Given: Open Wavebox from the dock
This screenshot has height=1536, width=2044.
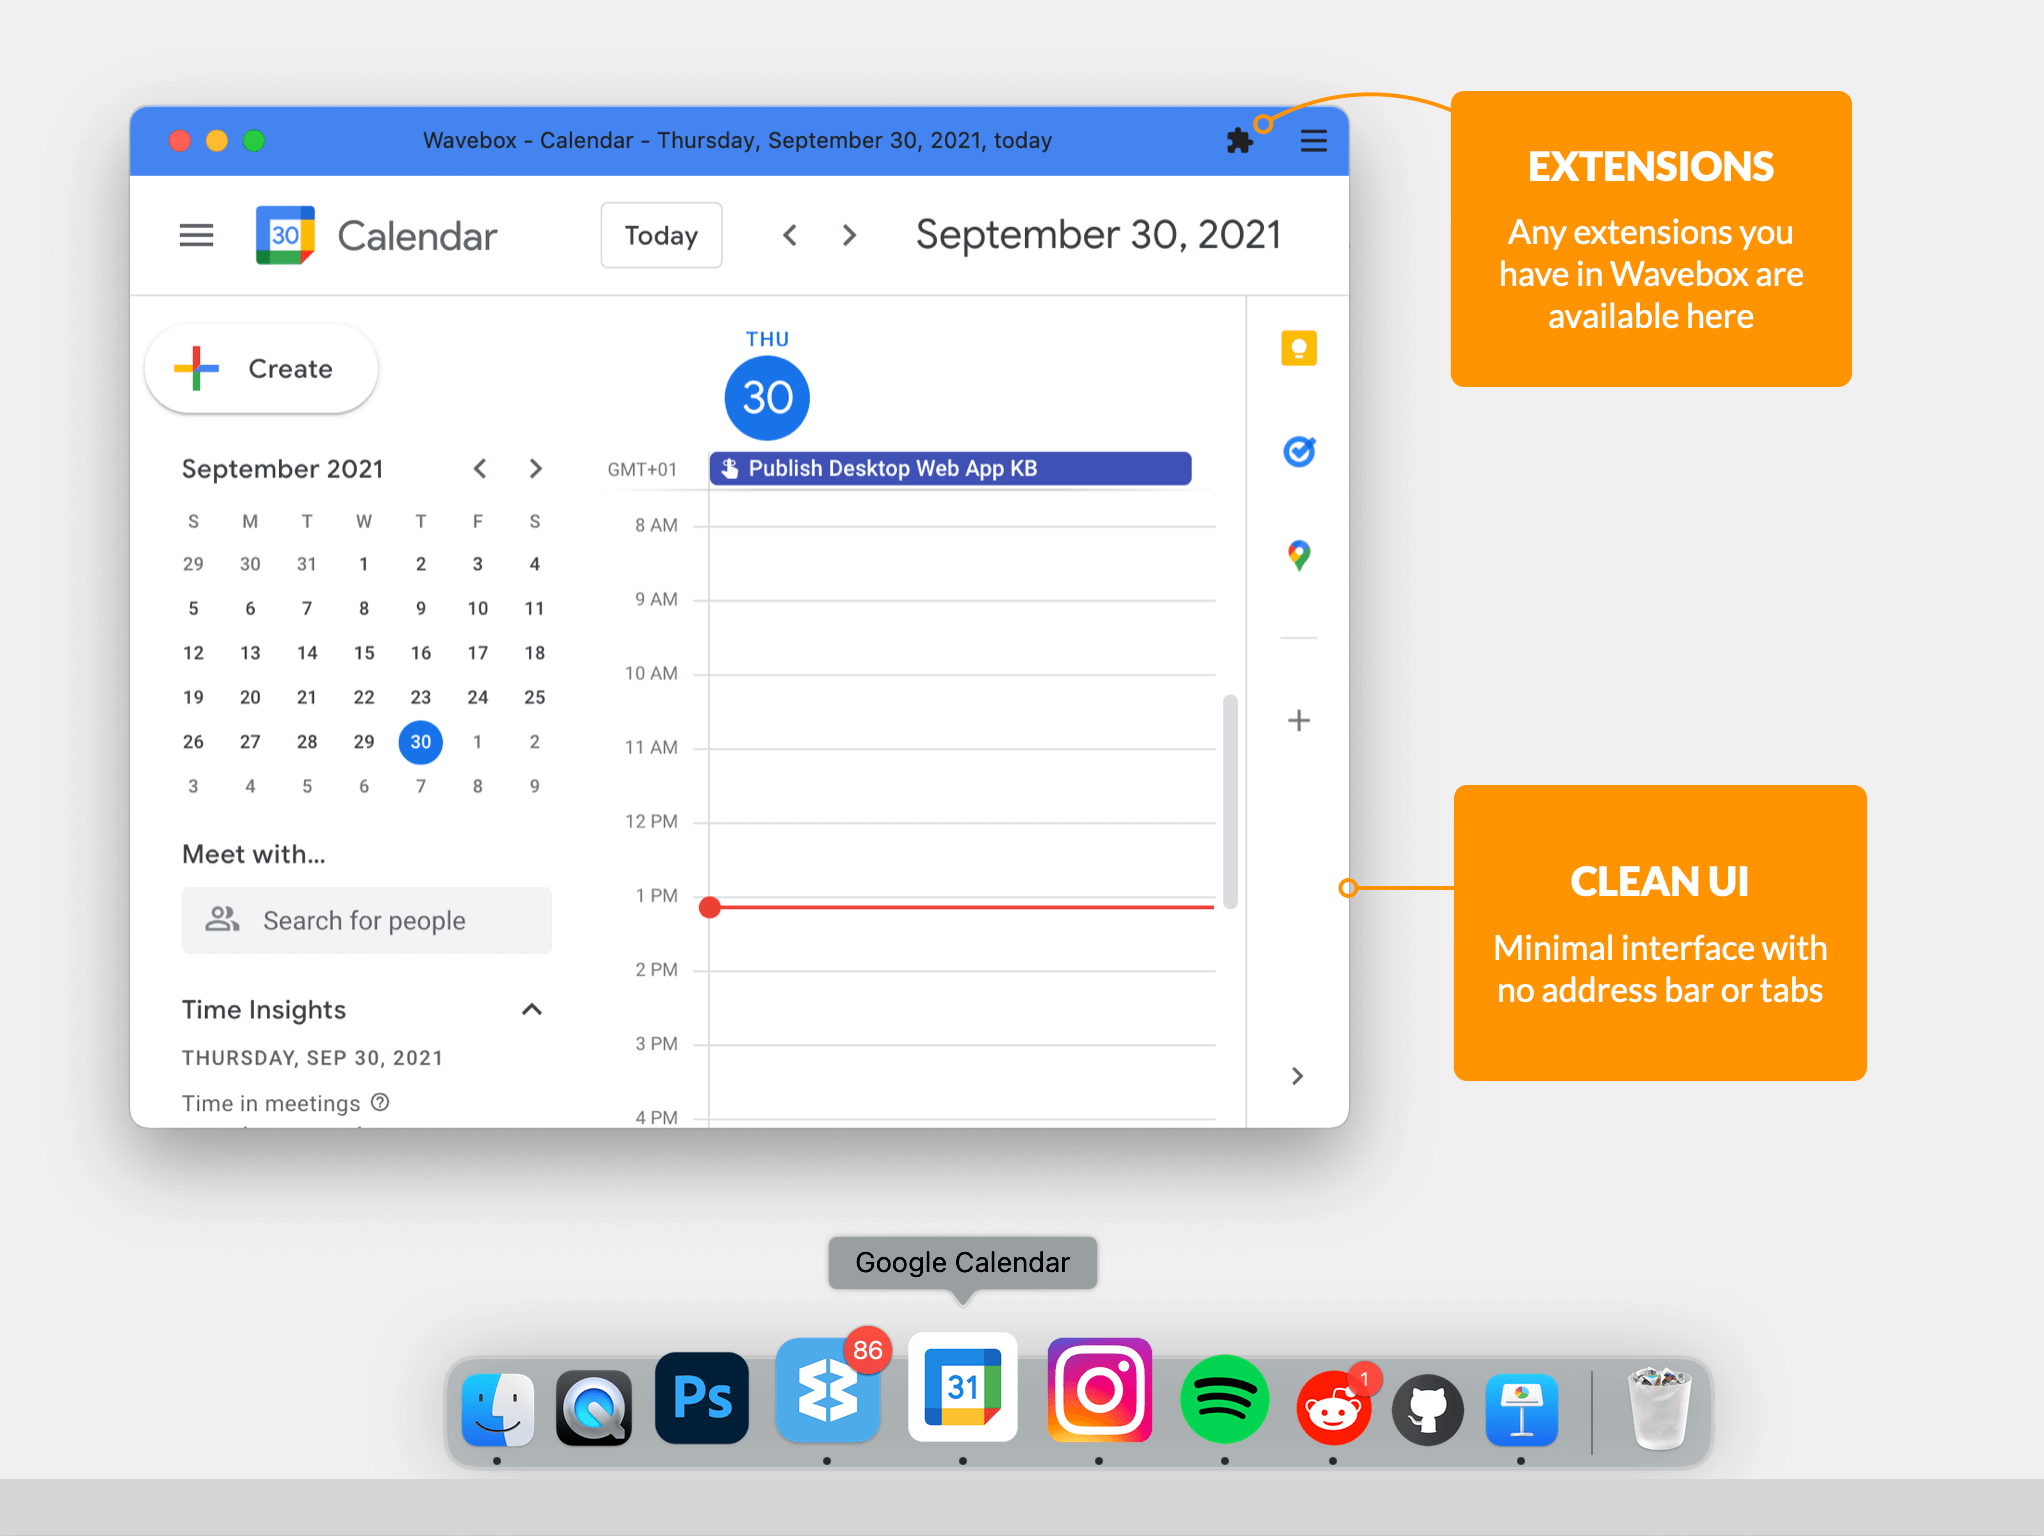Looking at the screenshot, I should click(x=827, y=1390).
